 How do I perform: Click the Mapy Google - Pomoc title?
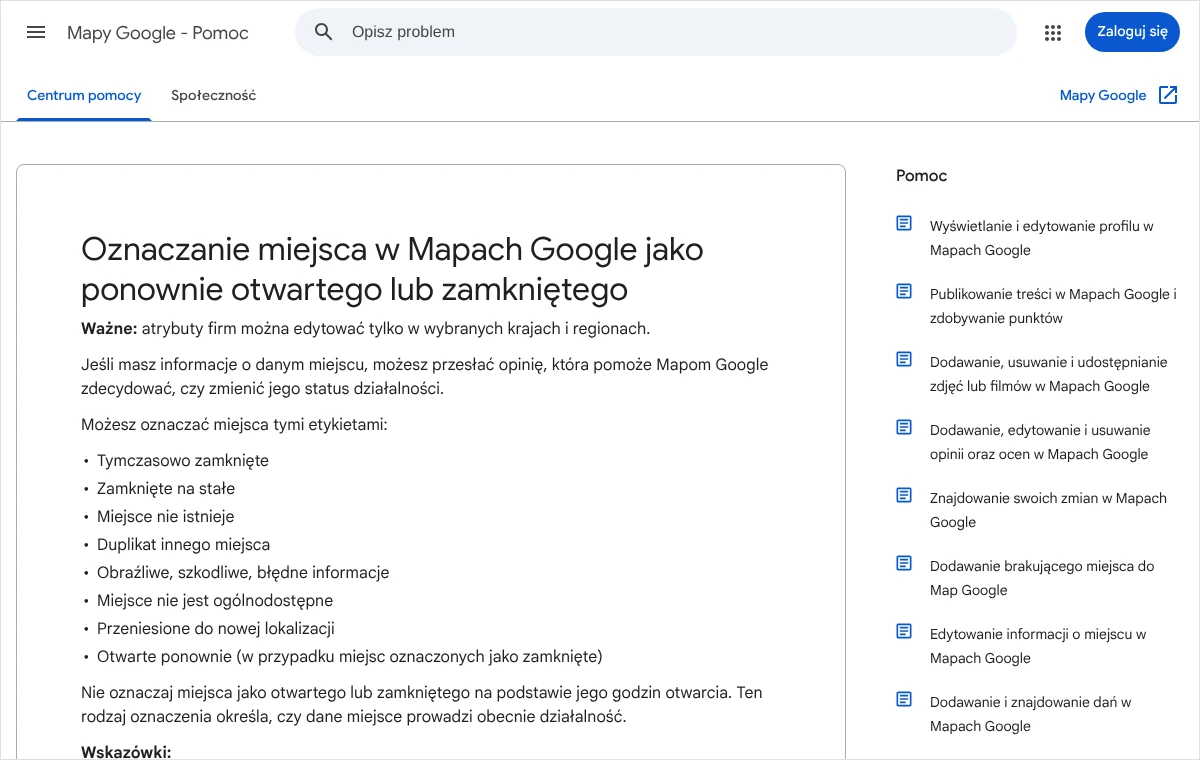pyautogui.click(x=158, y=33)
